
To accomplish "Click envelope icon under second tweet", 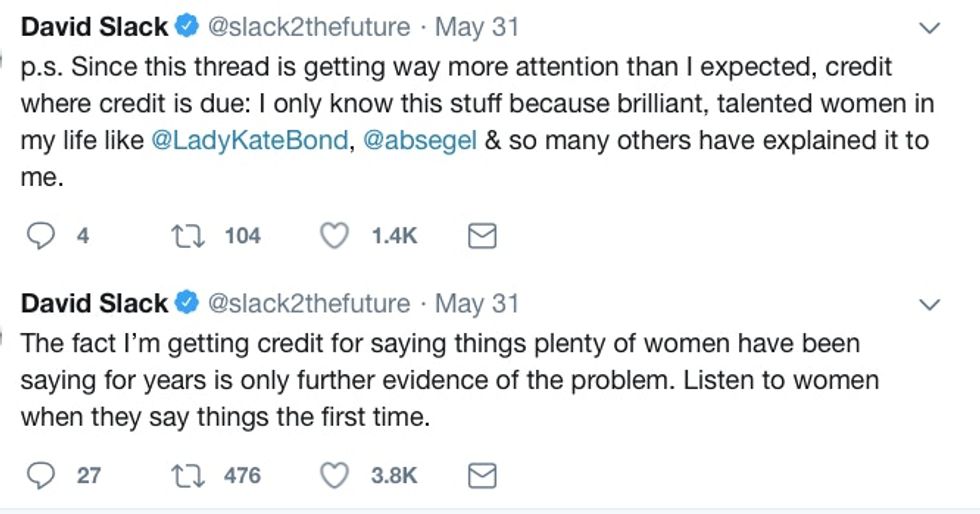I will click(x=483, y=475).
